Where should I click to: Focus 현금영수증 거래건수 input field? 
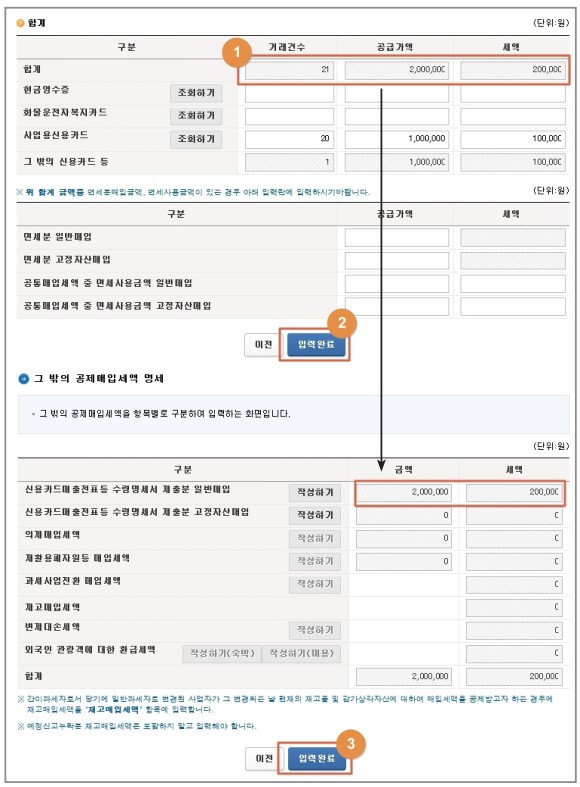pyautogui.click(x=289, y=93)
